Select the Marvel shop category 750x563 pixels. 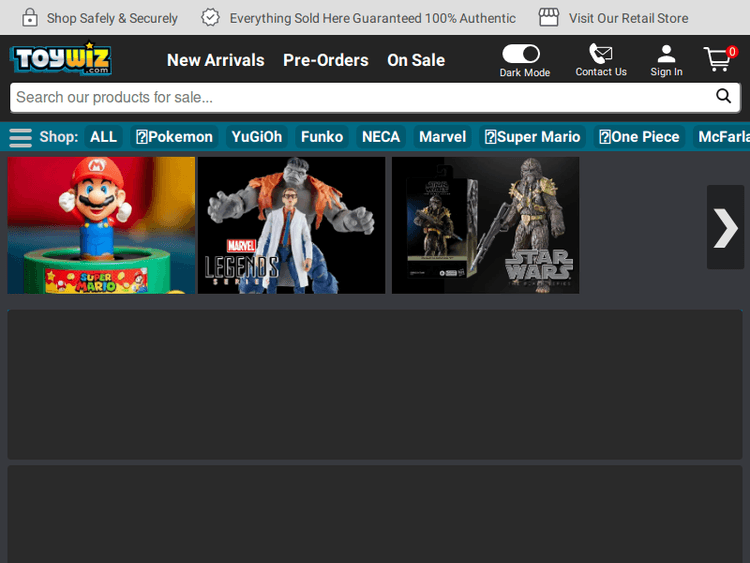pos(442,137)
